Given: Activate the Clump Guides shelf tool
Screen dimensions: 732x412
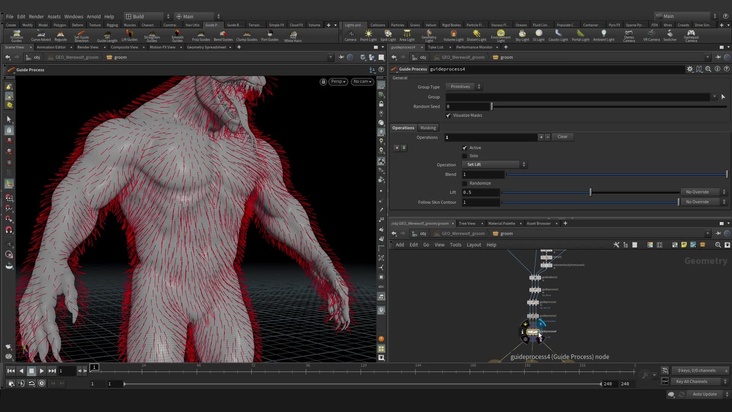Looking at the screenshot, I should click(246, 36).
